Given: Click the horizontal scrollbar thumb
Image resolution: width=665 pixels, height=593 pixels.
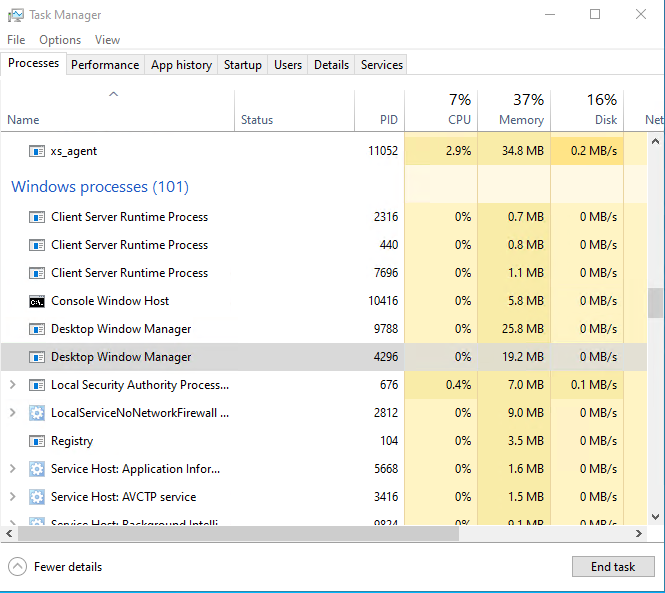Looking at the screenshot, I should [x=230, y=534].
